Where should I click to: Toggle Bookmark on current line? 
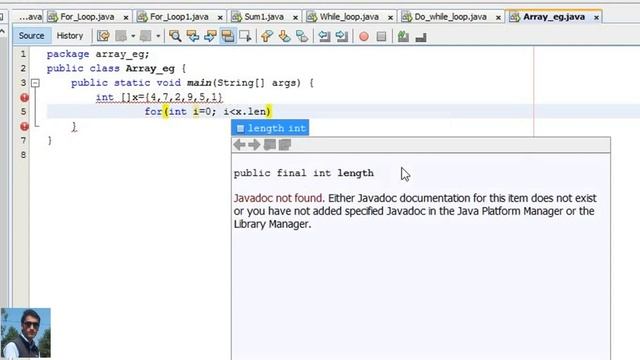coord(302,36)
